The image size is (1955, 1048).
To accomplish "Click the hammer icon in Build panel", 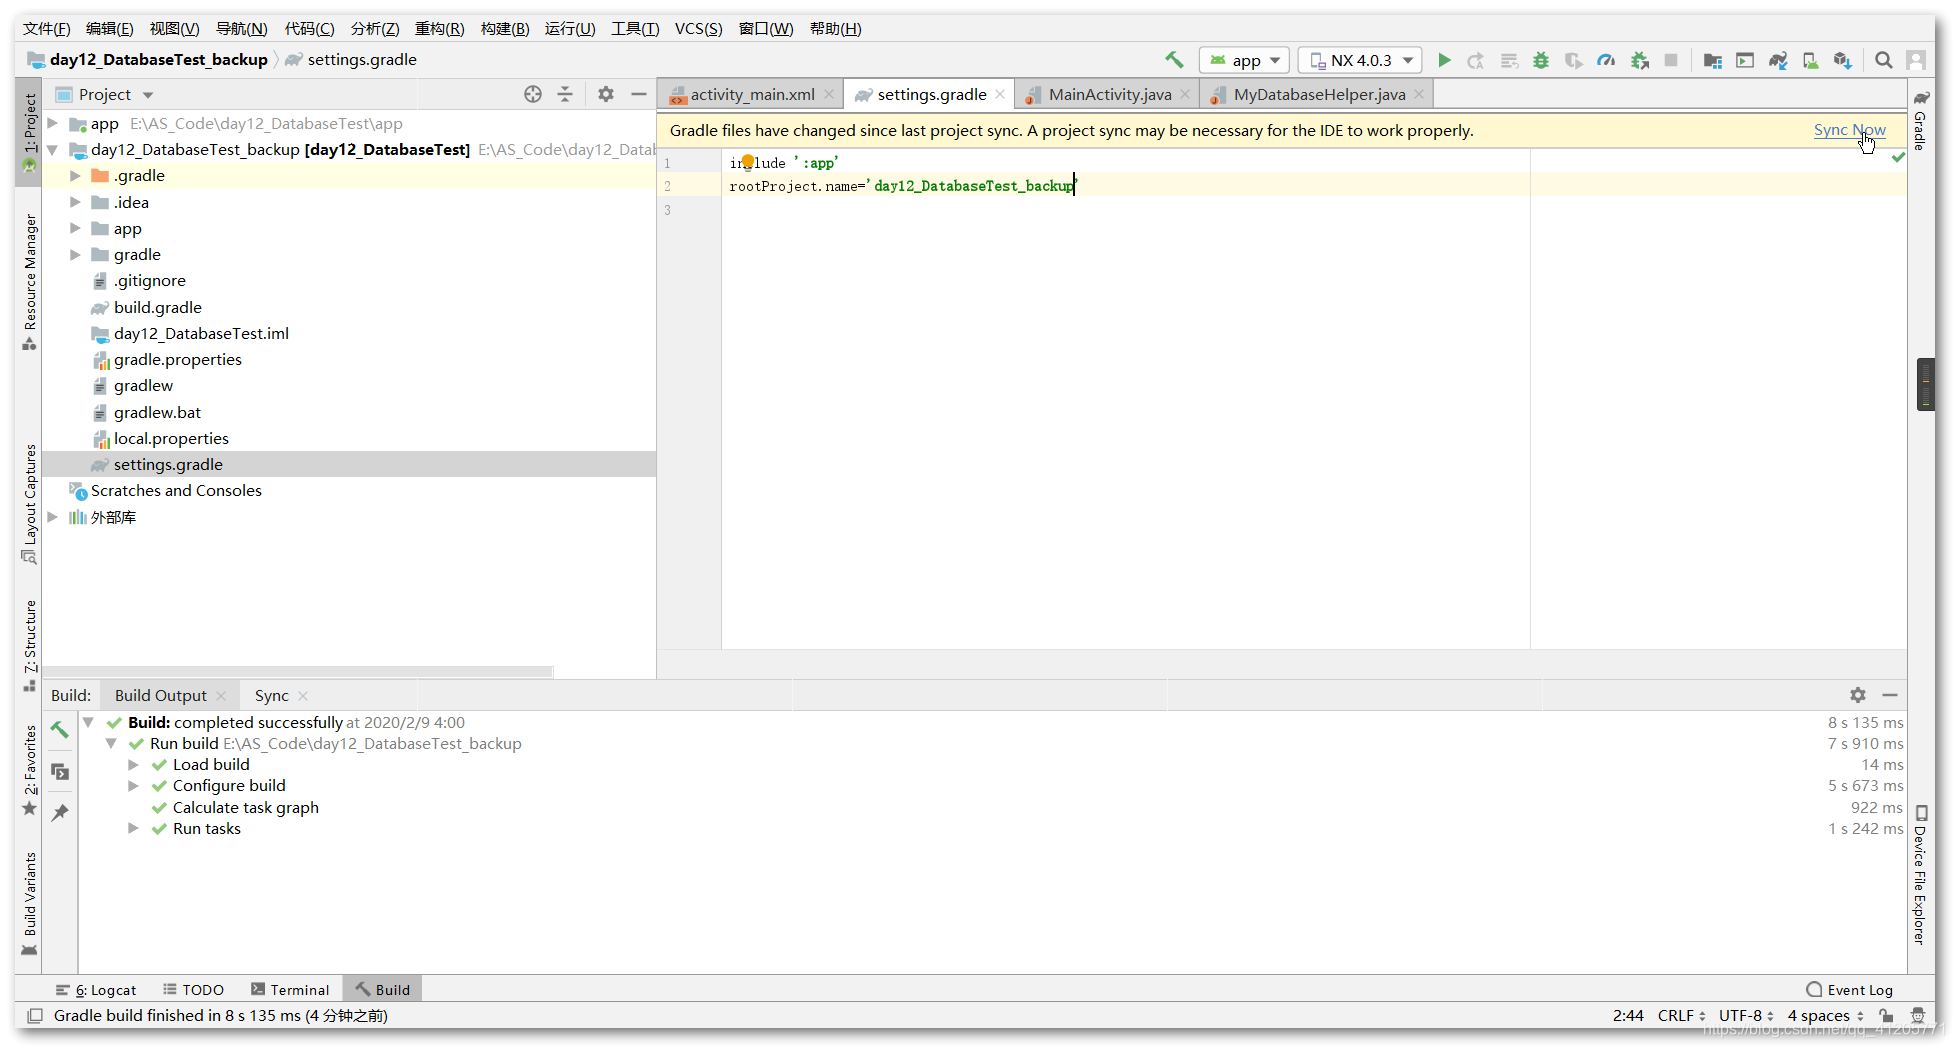I will [x=60, y=730].
